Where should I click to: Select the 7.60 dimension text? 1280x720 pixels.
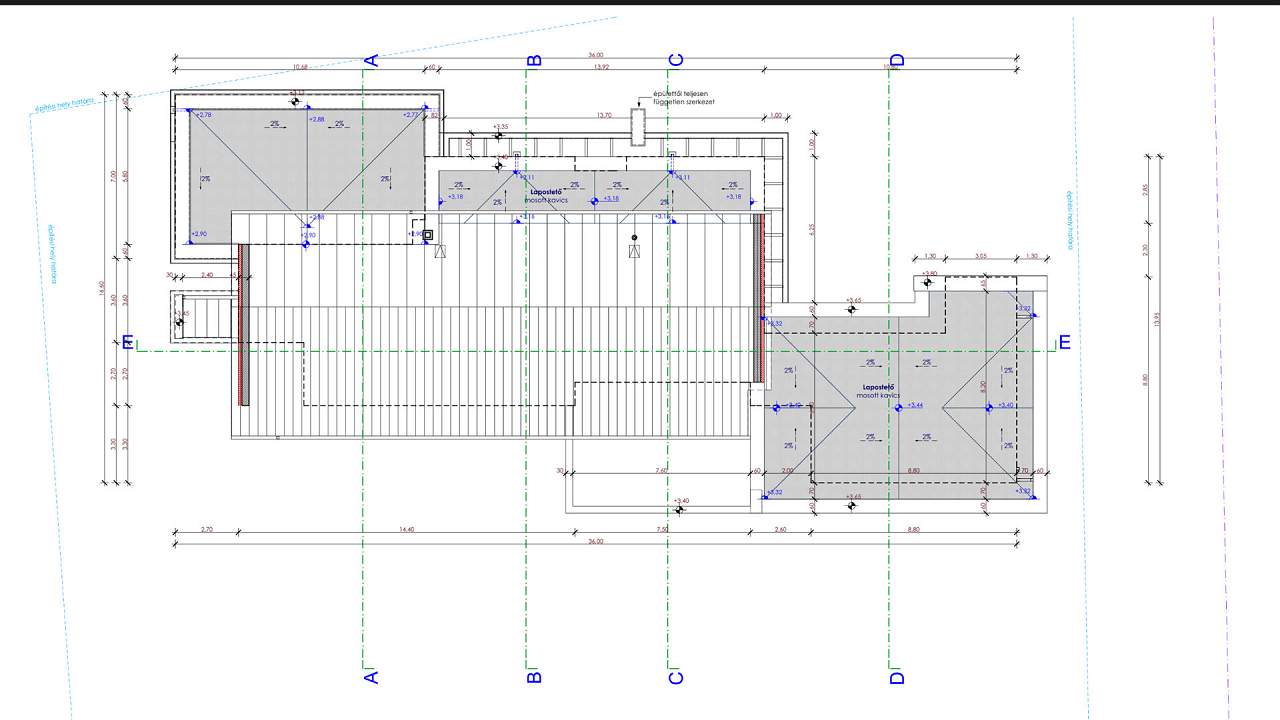661,469
